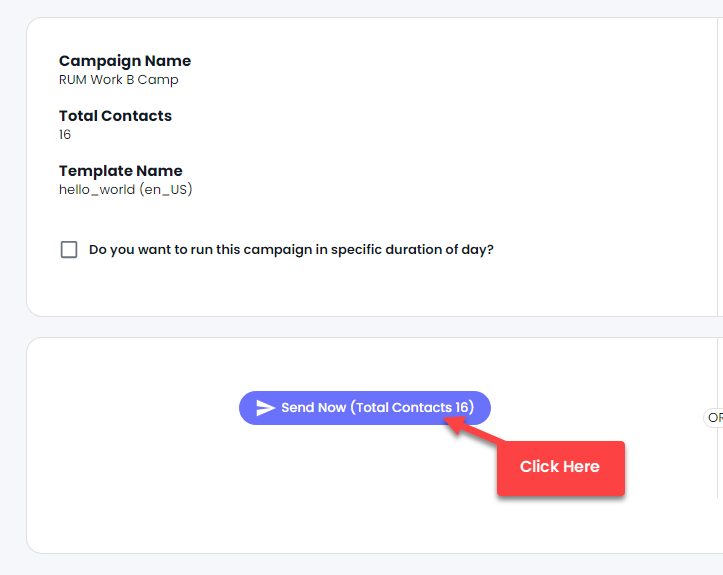This screenshot has width=723, height=575.
Task: Click the Template Name heading
Action: (x=121, y=171)
